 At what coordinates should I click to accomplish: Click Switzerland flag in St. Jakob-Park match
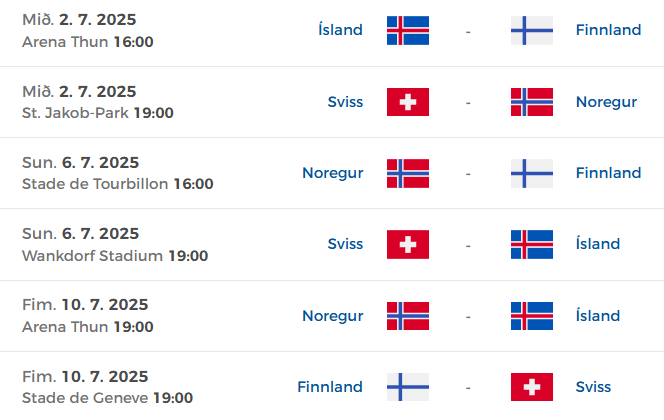(408, 102)
